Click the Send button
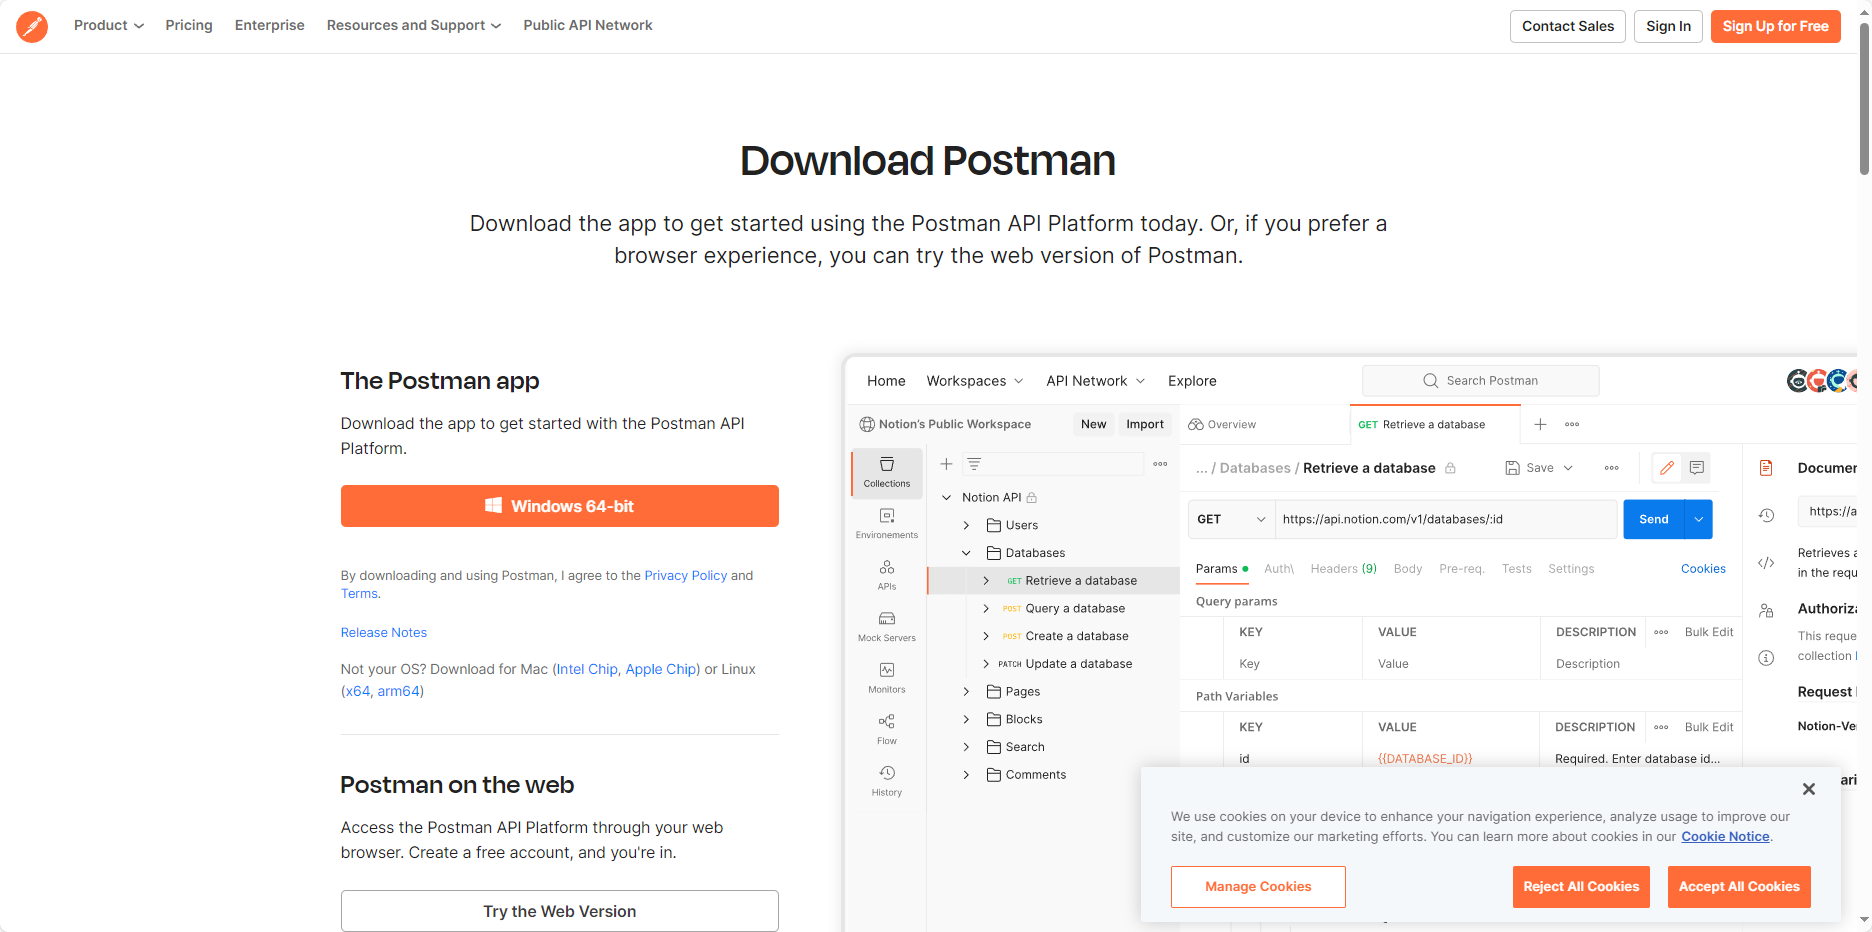This screenshot has height=932, width=1872. (1653, 519)
